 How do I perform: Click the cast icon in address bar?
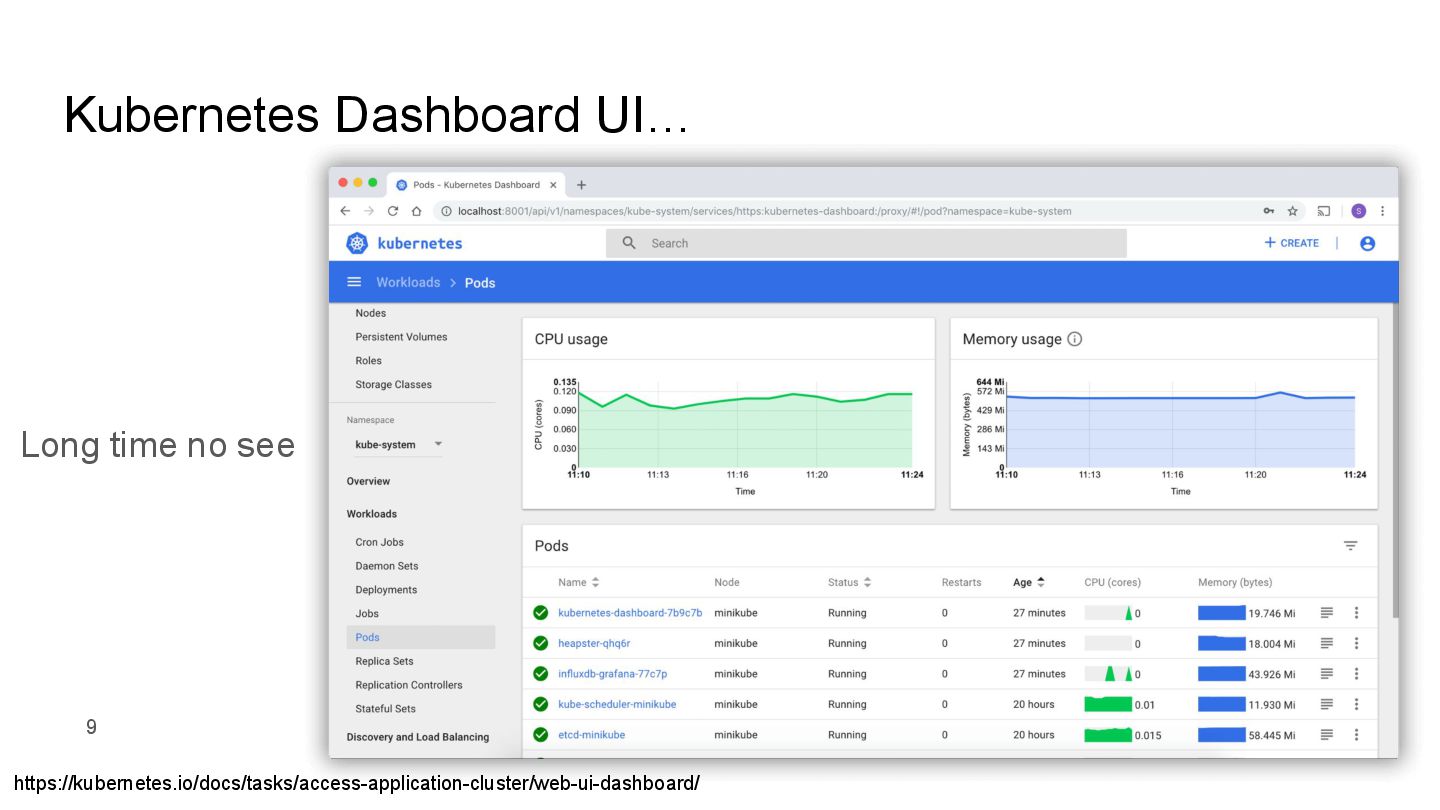(x=1324, y=211)
